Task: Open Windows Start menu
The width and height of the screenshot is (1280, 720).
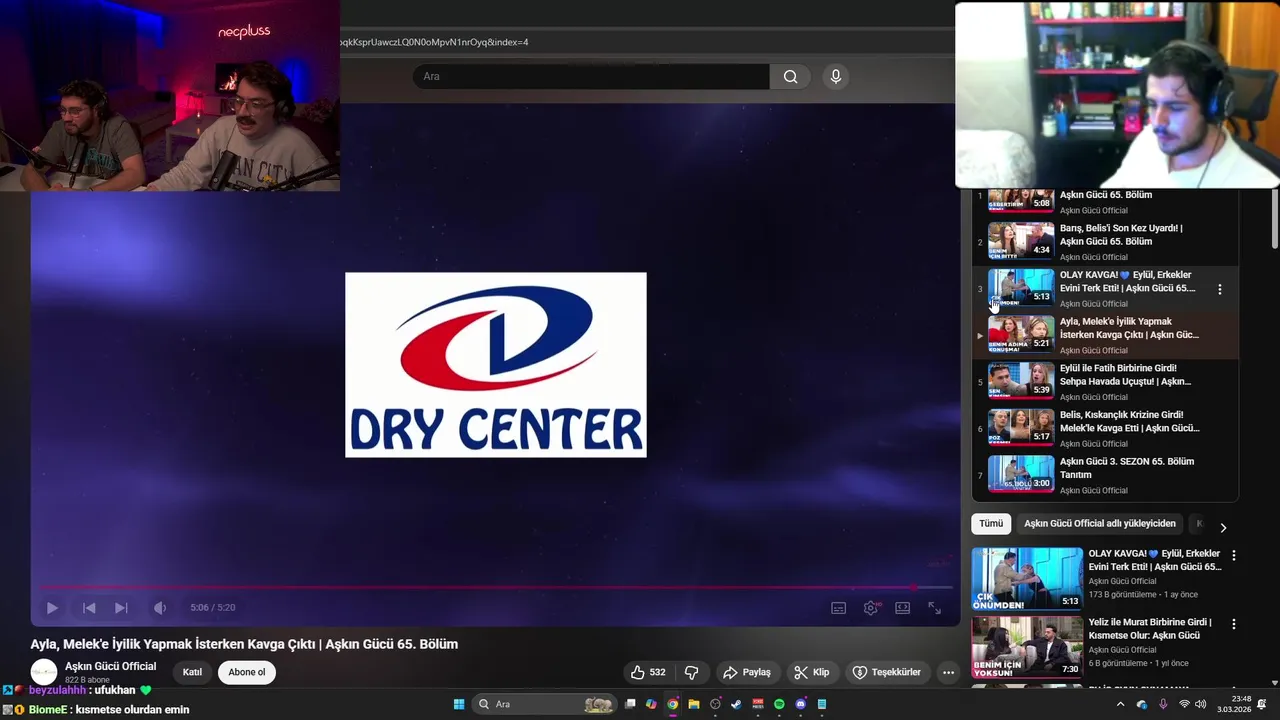Action: 459,704
